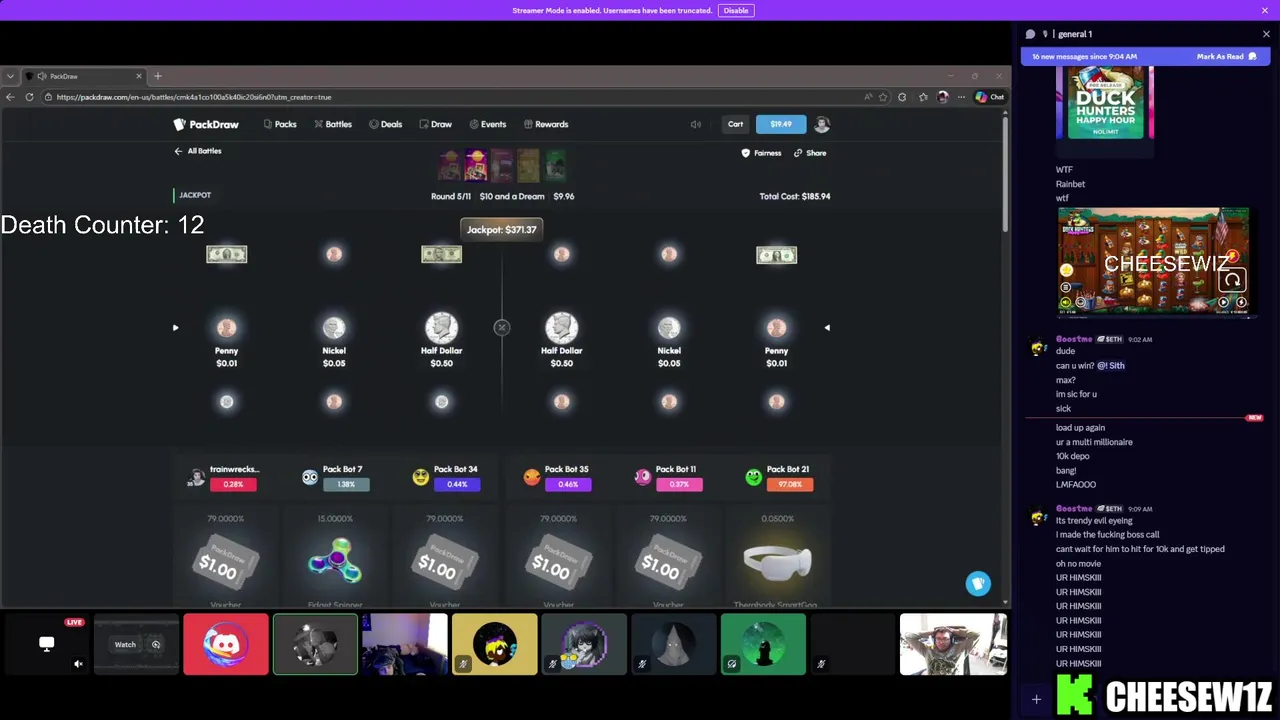The height and width of the screenshot is (720, 1280).
Task: Click the PackDraw logo
Action: pyautogui.click(x=206, y=124)
